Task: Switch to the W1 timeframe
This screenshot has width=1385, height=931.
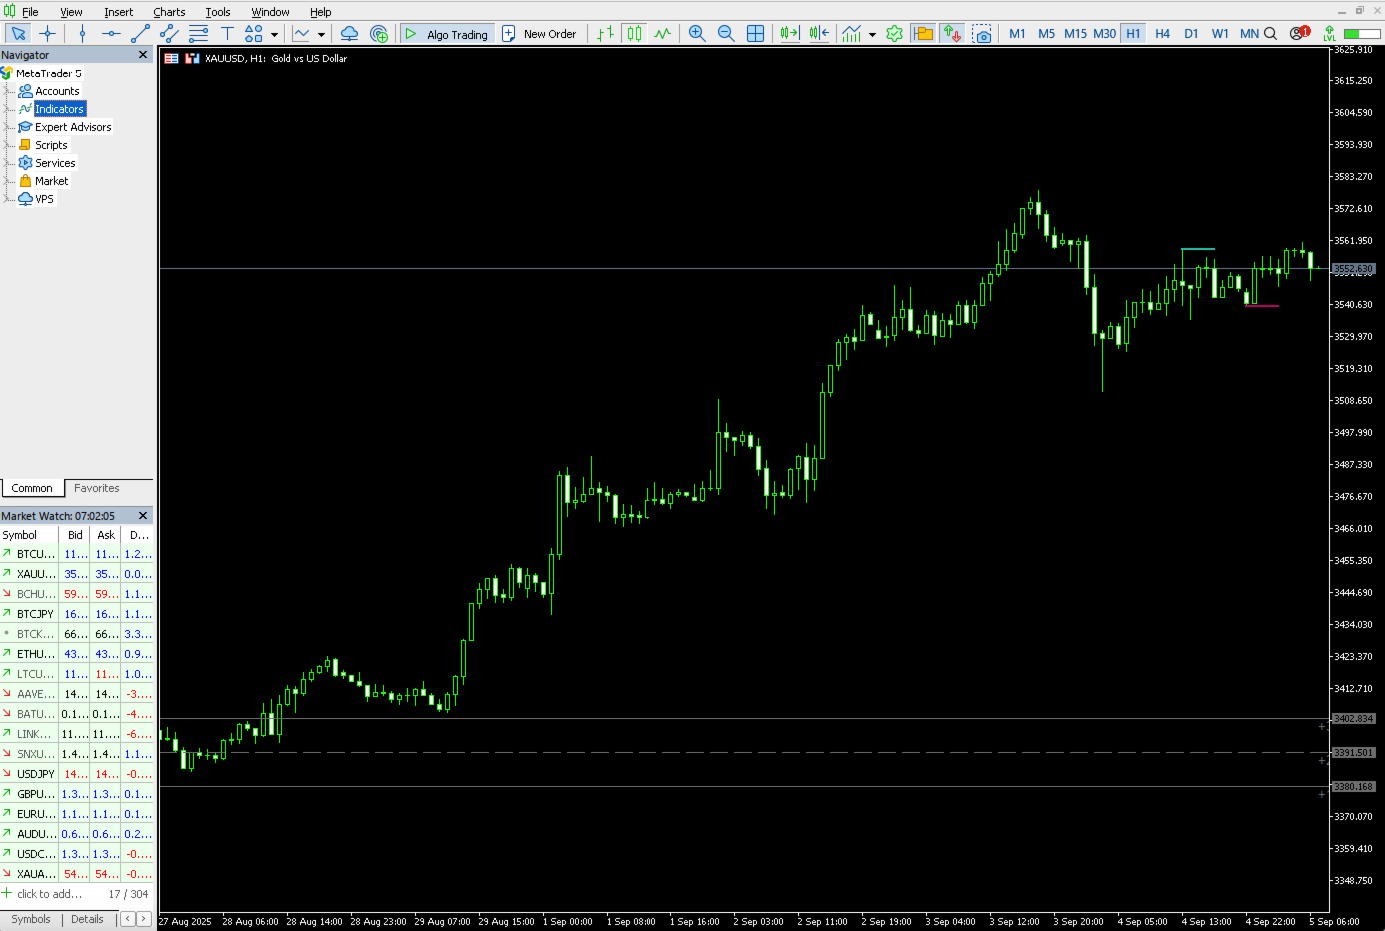Action: coord(1220,33)
